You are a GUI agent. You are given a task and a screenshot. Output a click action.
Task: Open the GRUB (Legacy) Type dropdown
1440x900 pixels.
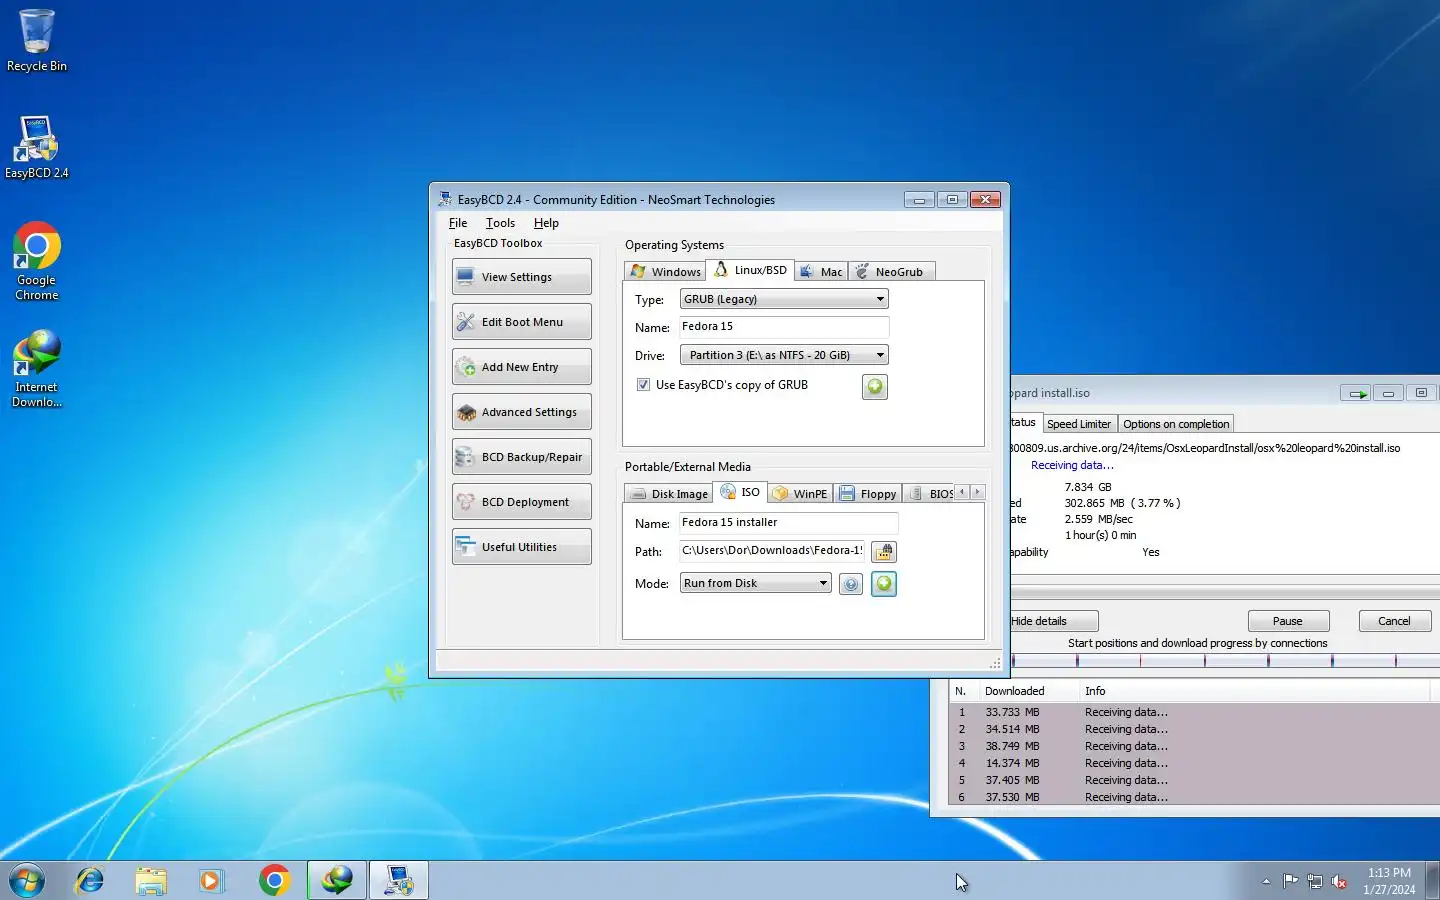coord(784,299)
